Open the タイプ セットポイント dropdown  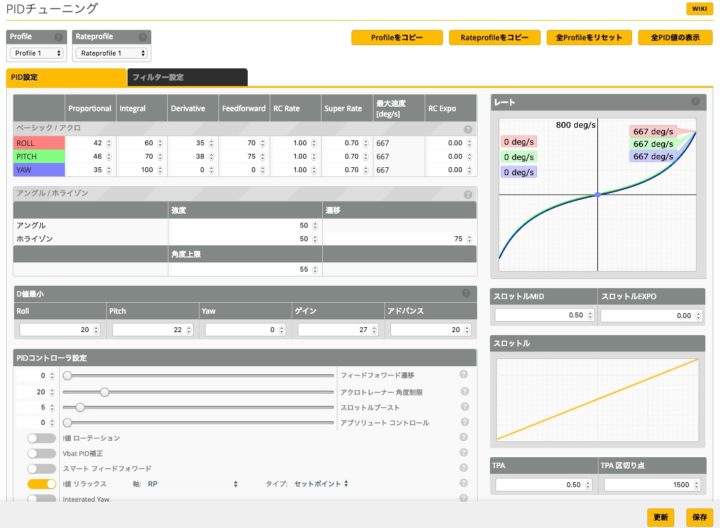[x=320, y=483]
